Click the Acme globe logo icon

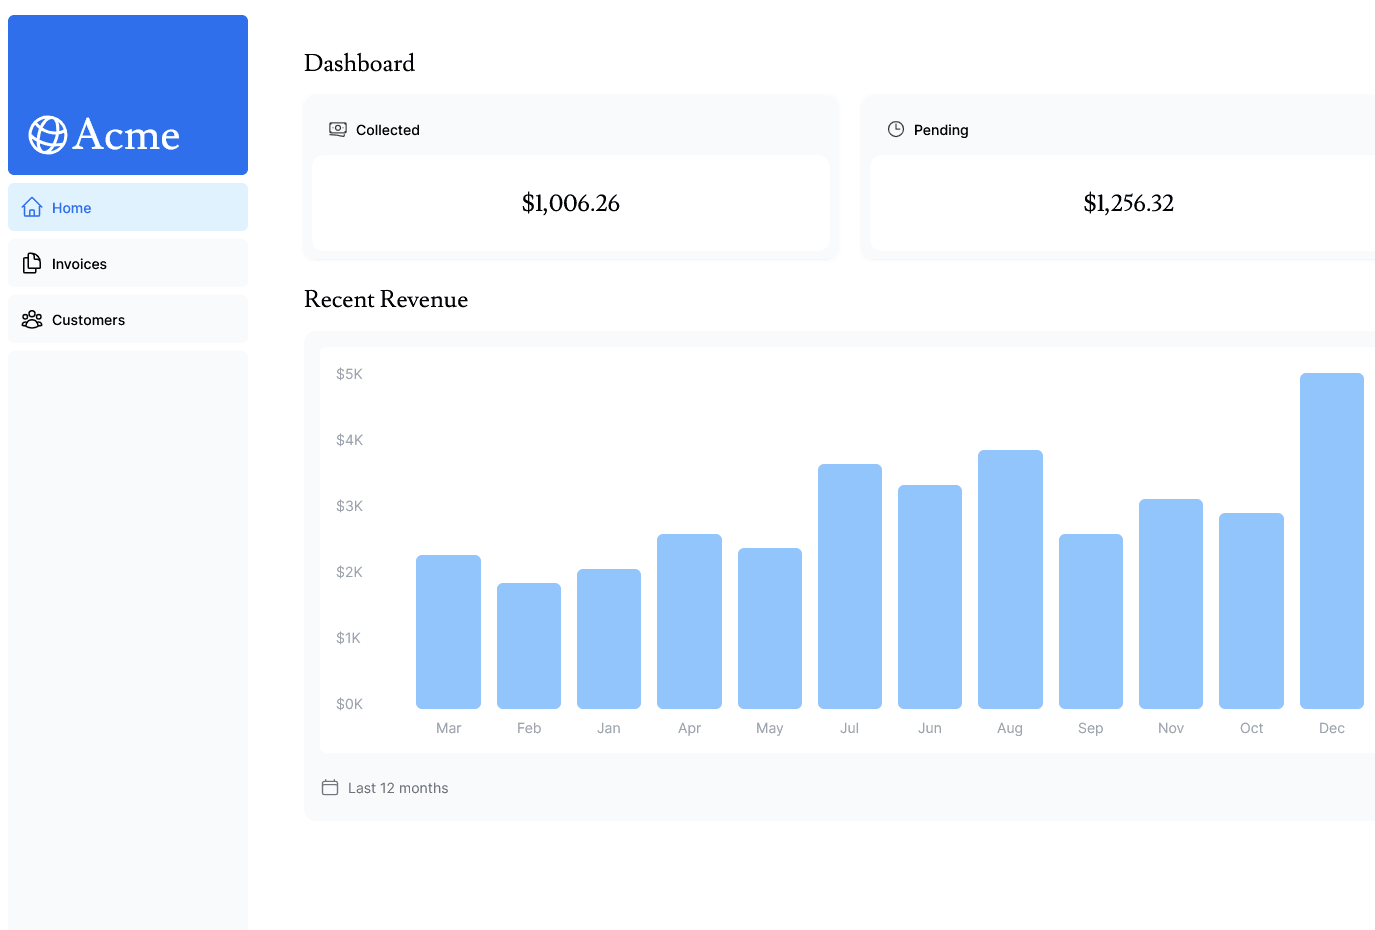click(47, 135)
